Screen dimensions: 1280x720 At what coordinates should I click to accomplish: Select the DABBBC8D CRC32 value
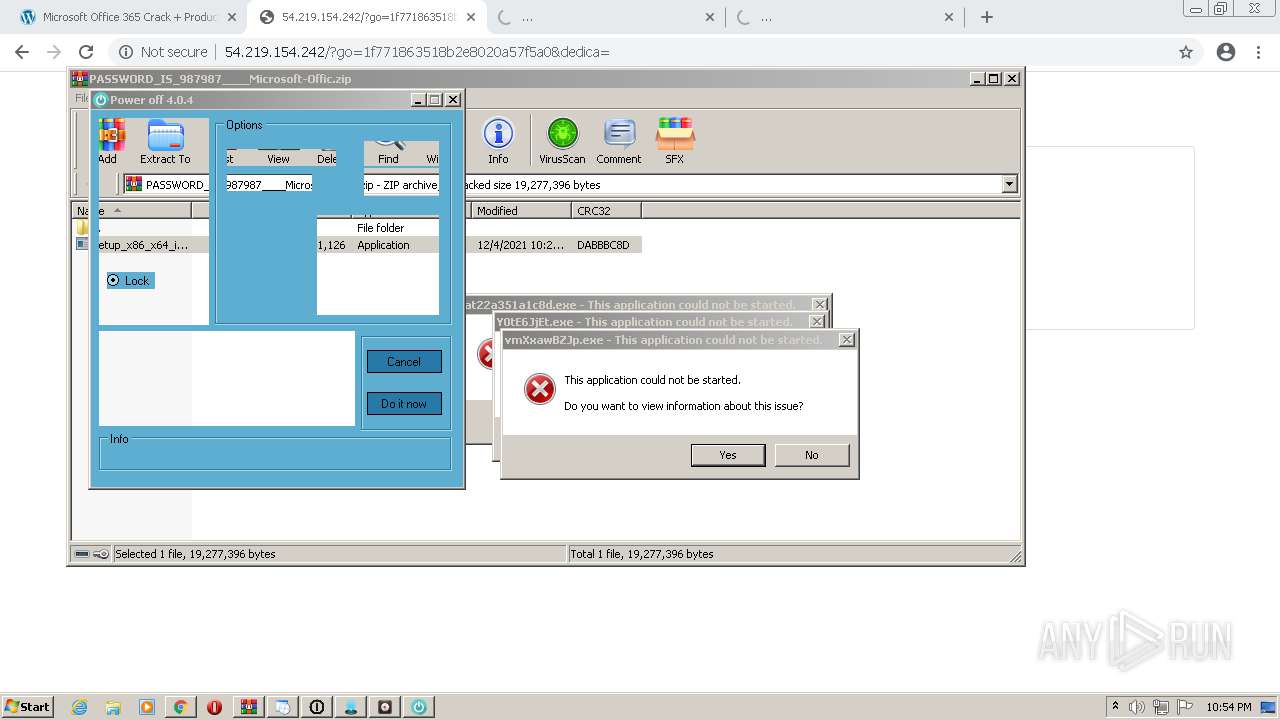[604, 245]
